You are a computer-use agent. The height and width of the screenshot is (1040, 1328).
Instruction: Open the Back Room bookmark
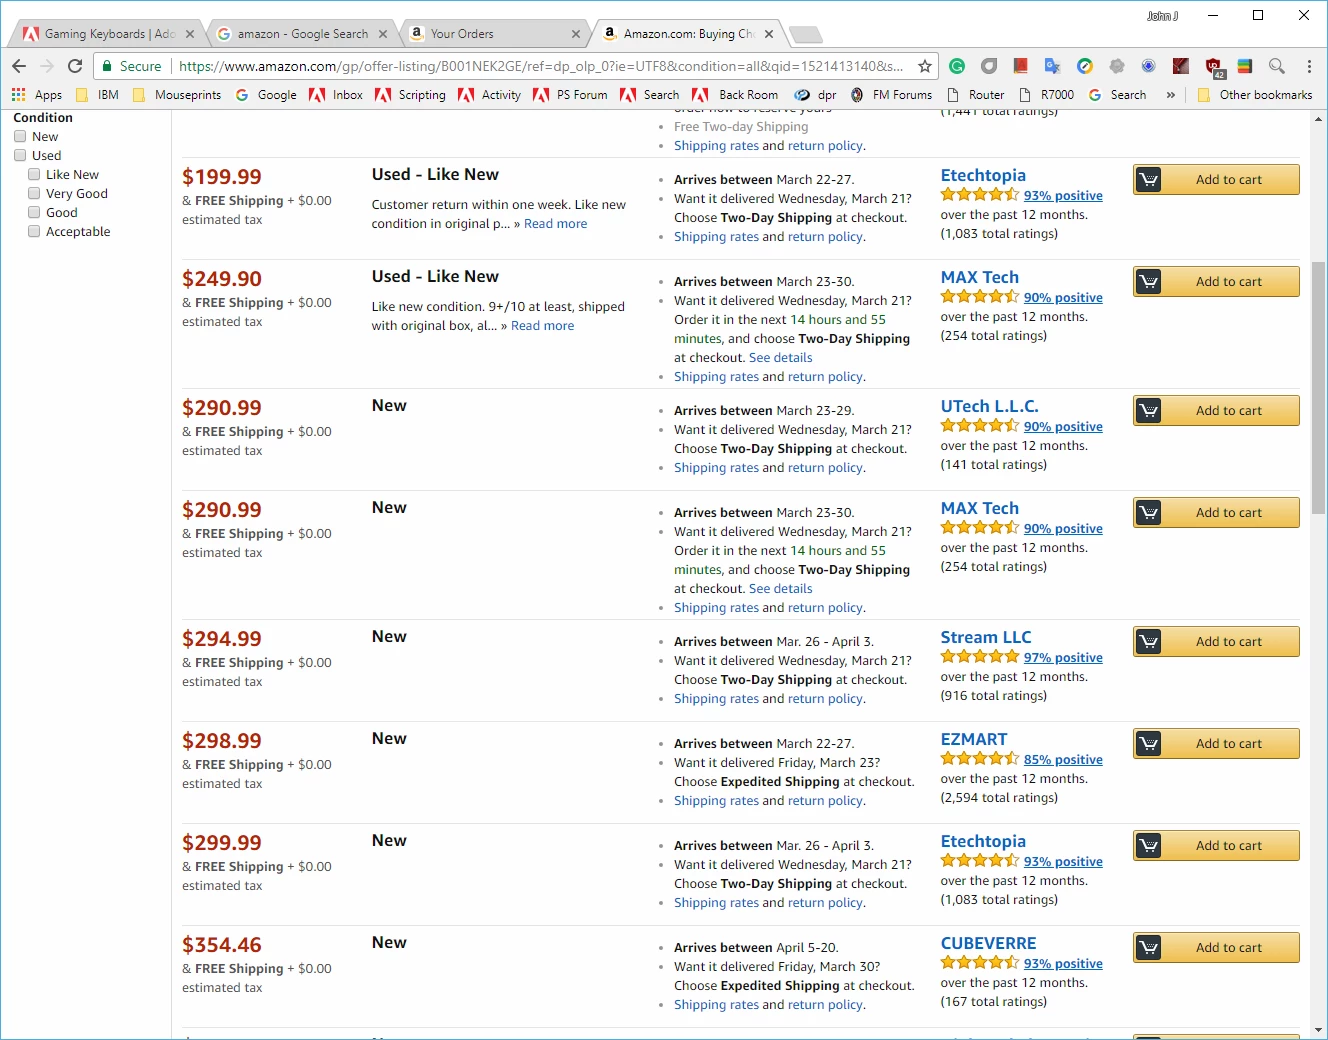coord(735,95)
